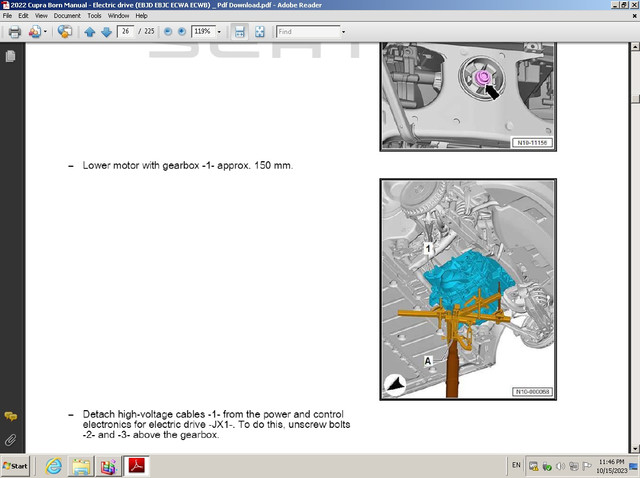Open the File menu
The height and width of the screenshot is (478, 640).
pos(7,16)
